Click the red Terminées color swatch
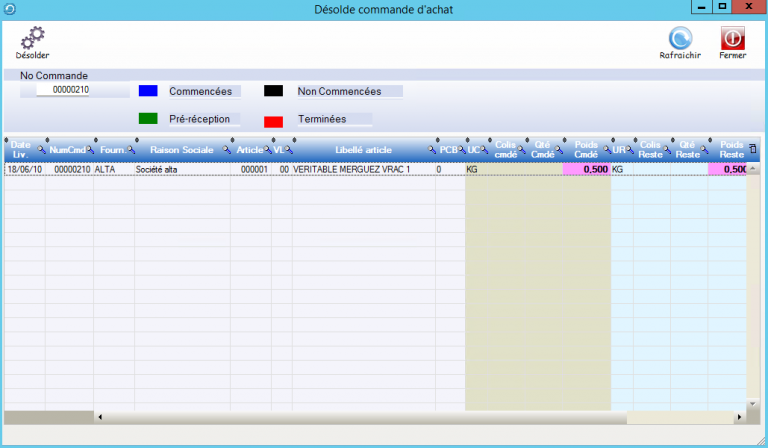This screenshot has height=448, width=768. (273, 120)
